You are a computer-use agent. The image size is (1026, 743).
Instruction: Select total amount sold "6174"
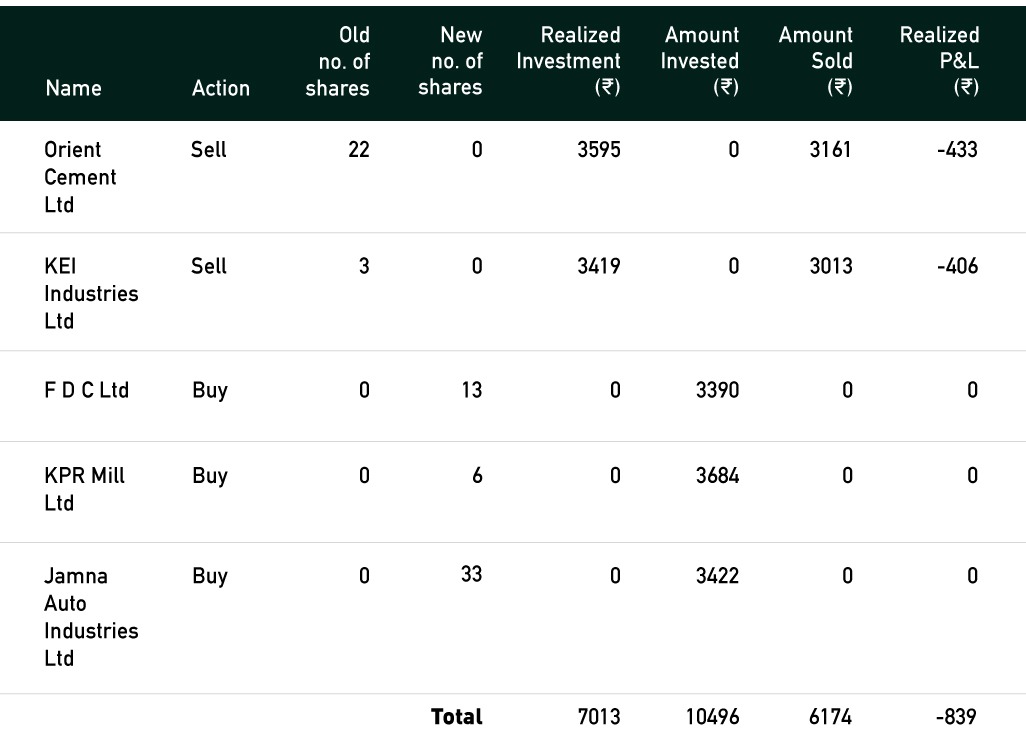830,717
